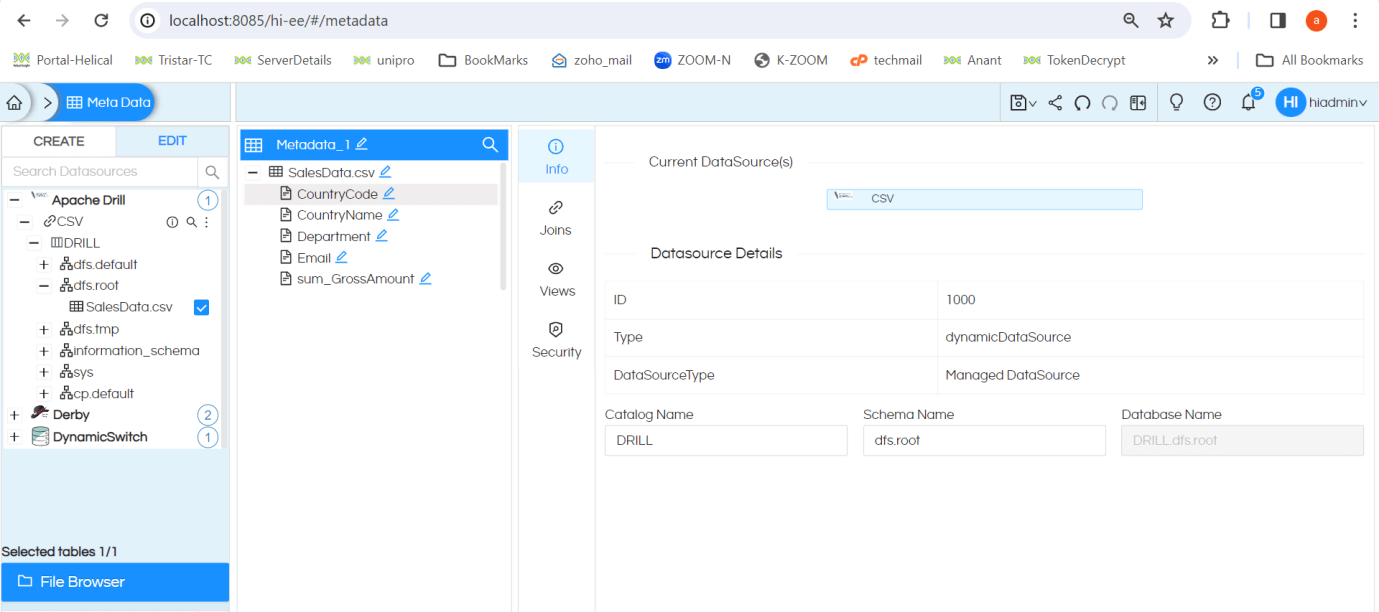This screenshot has height=612, width=1379.
Task: Click the pencil icon beside CountryName
Action: pyautogui.click(x=393, y=215)
